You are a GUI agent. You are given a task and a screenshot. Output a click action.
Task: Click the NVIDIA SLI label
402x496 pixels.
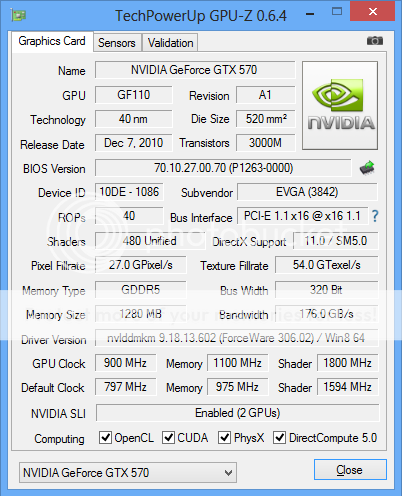pos(58,414)
